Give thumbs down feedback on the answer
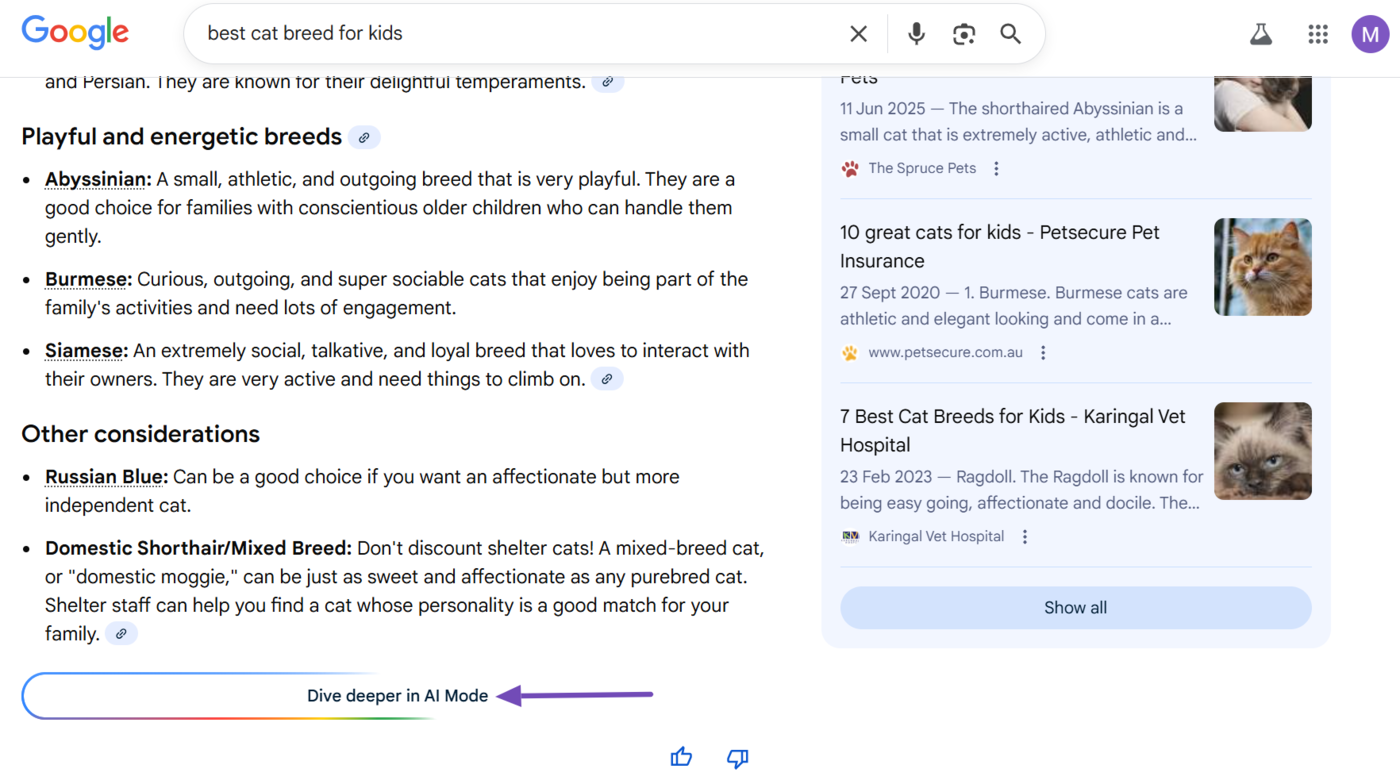The image size is (1400, 784). [737, 758]
